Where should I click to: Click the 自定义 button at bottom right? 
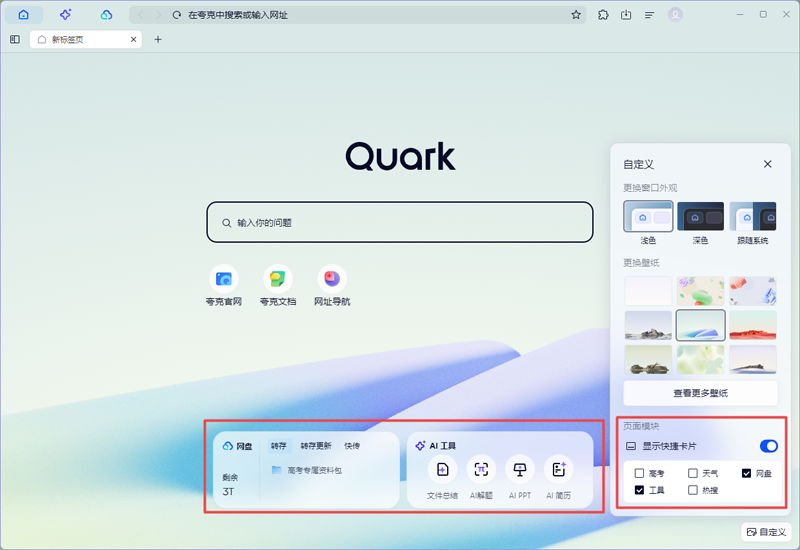tap(766, 532)
